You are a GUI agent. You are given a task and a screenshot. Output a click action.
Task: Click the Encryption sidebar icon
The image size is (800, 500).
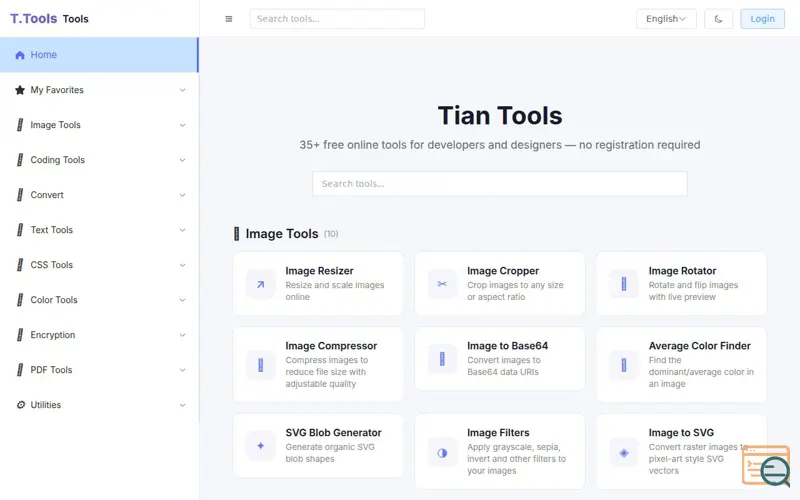(x=20, y=335)
